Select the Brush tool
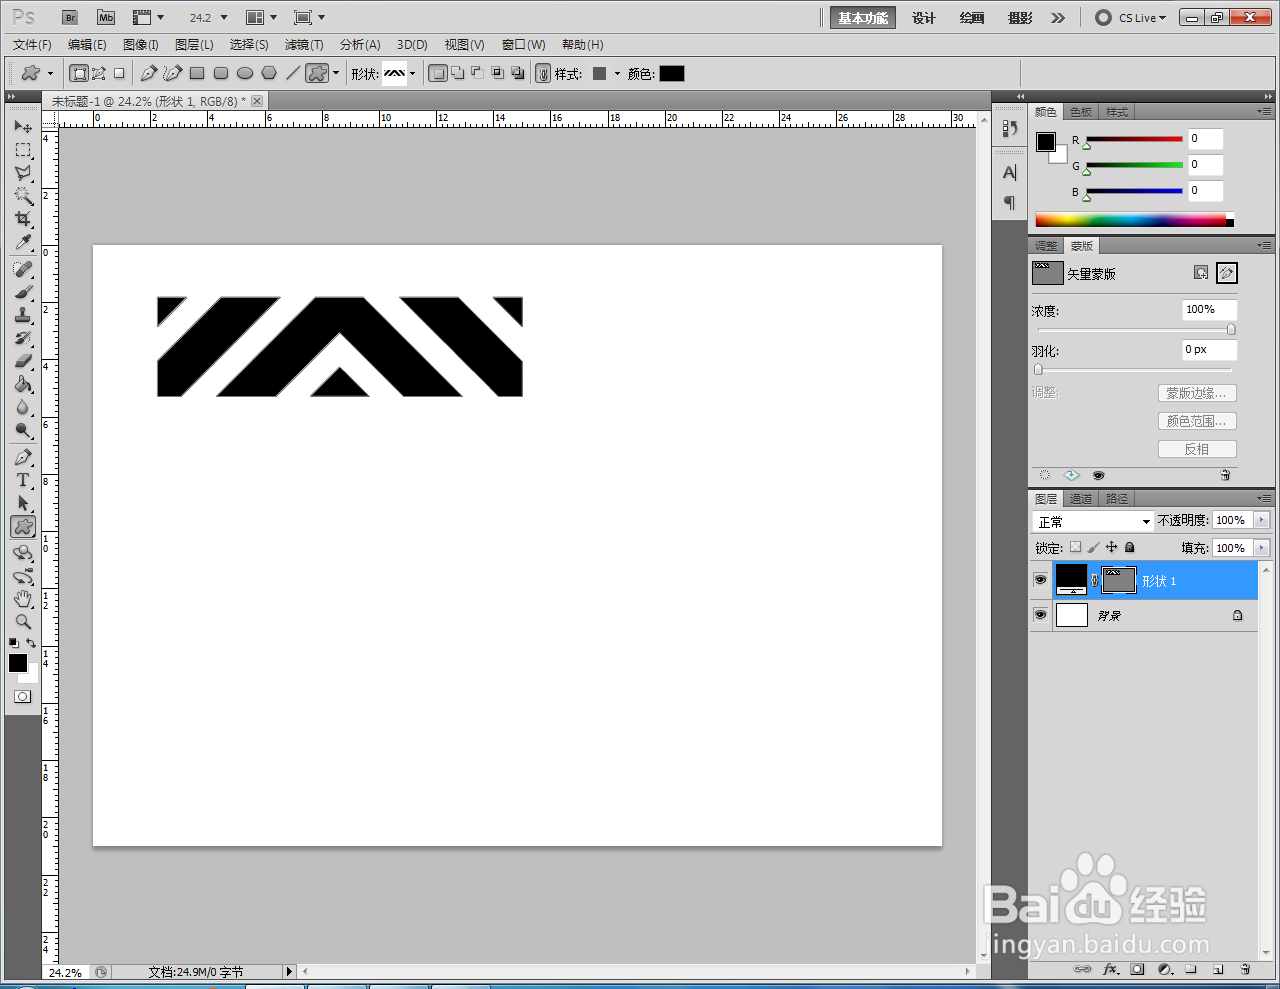Screen dimensions: 1280x989 [22, 292]
